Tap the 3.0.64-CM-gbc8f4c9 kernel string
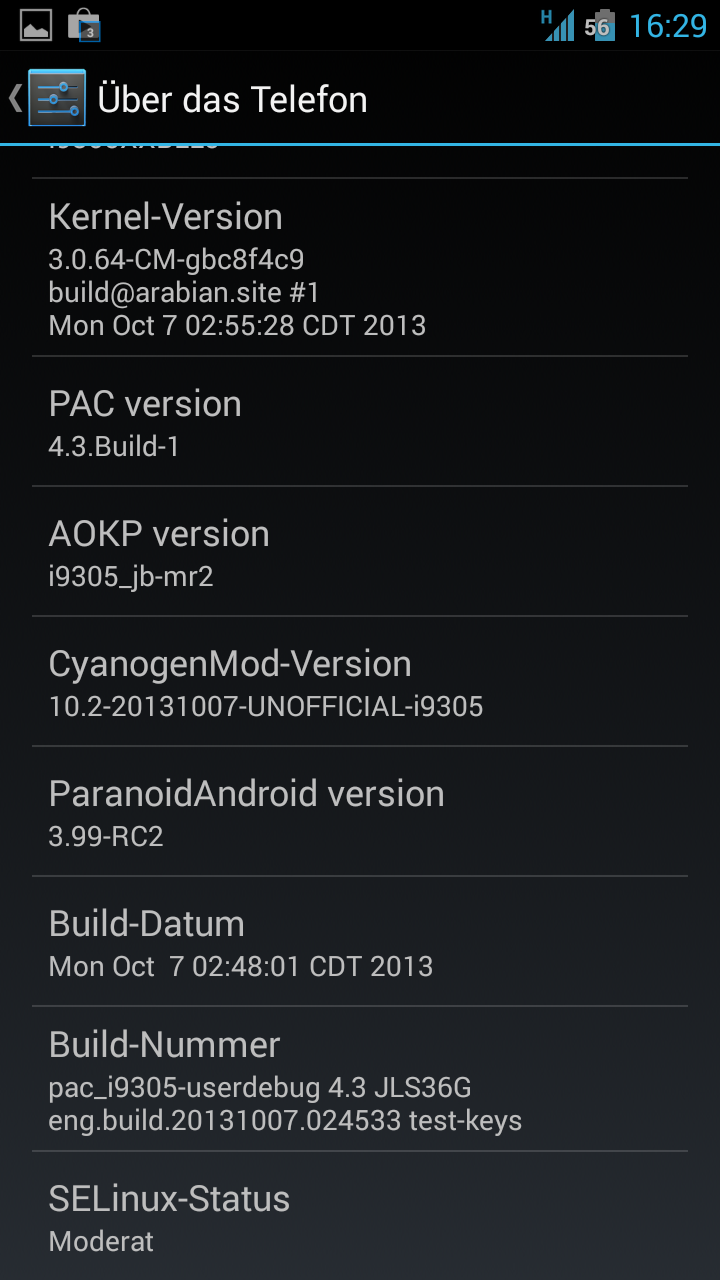 click(x=176, y=260)
